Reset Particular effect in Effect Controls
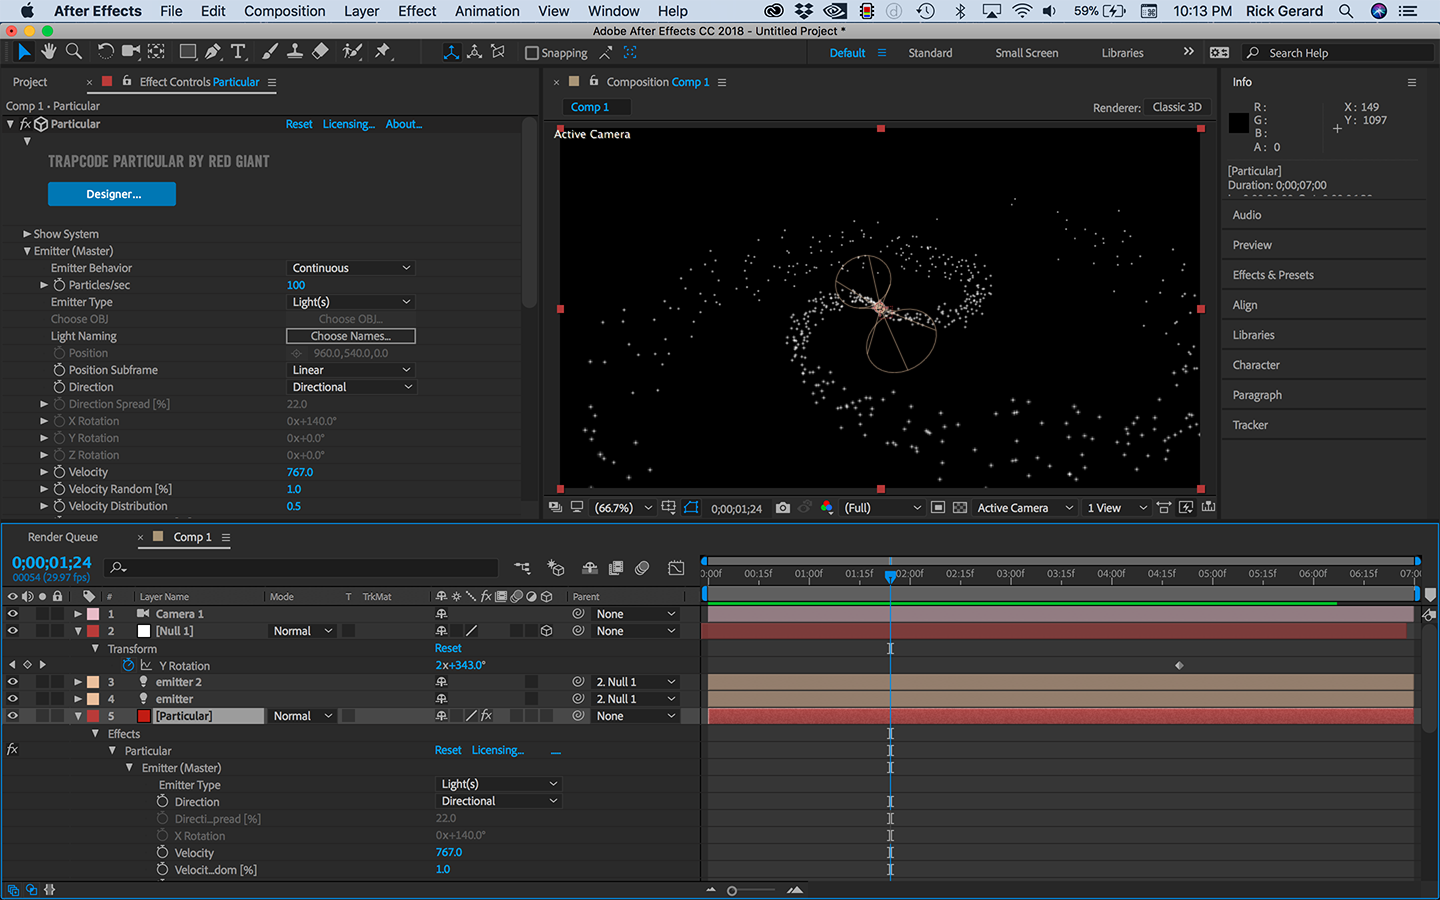This screenshot has height=900, width=1440. pyautogui.click(x=299, y=124)
